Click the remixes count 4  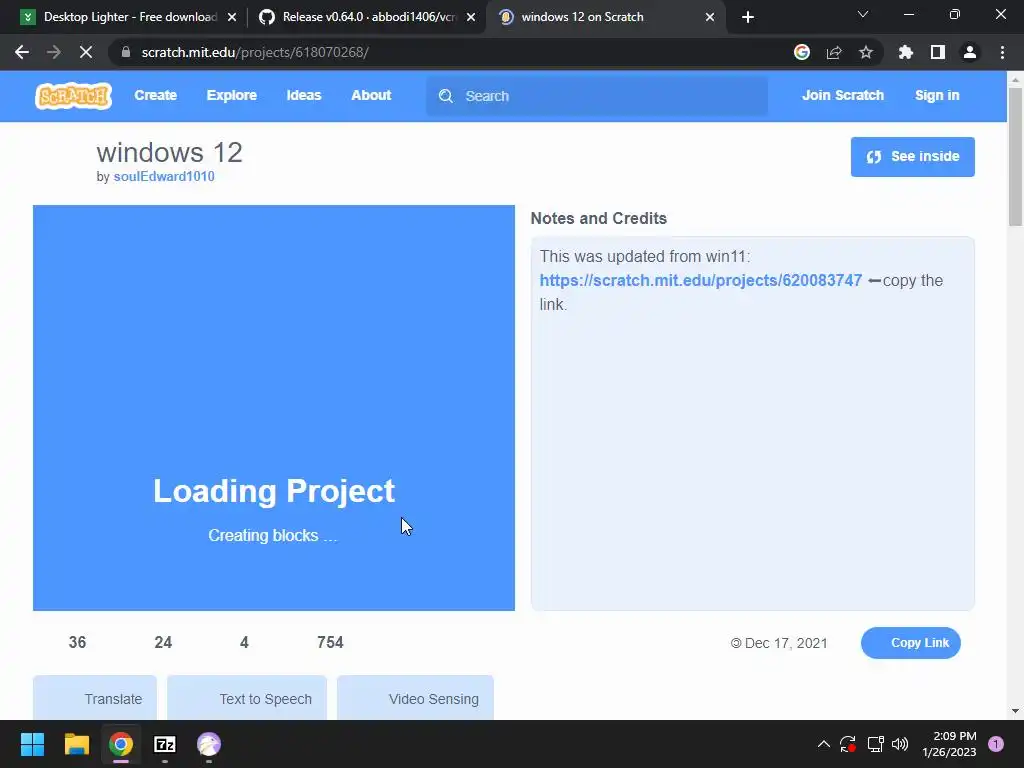click(x=244, y=643)
